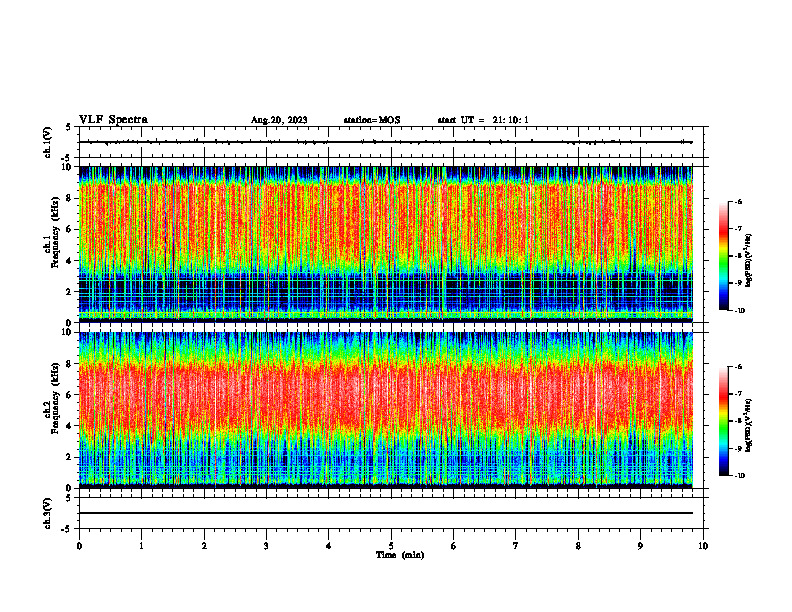This screenshot has width=792, height=612.
Task: Click the ch.1 voltage waveform trace
Action: (385, 142)
